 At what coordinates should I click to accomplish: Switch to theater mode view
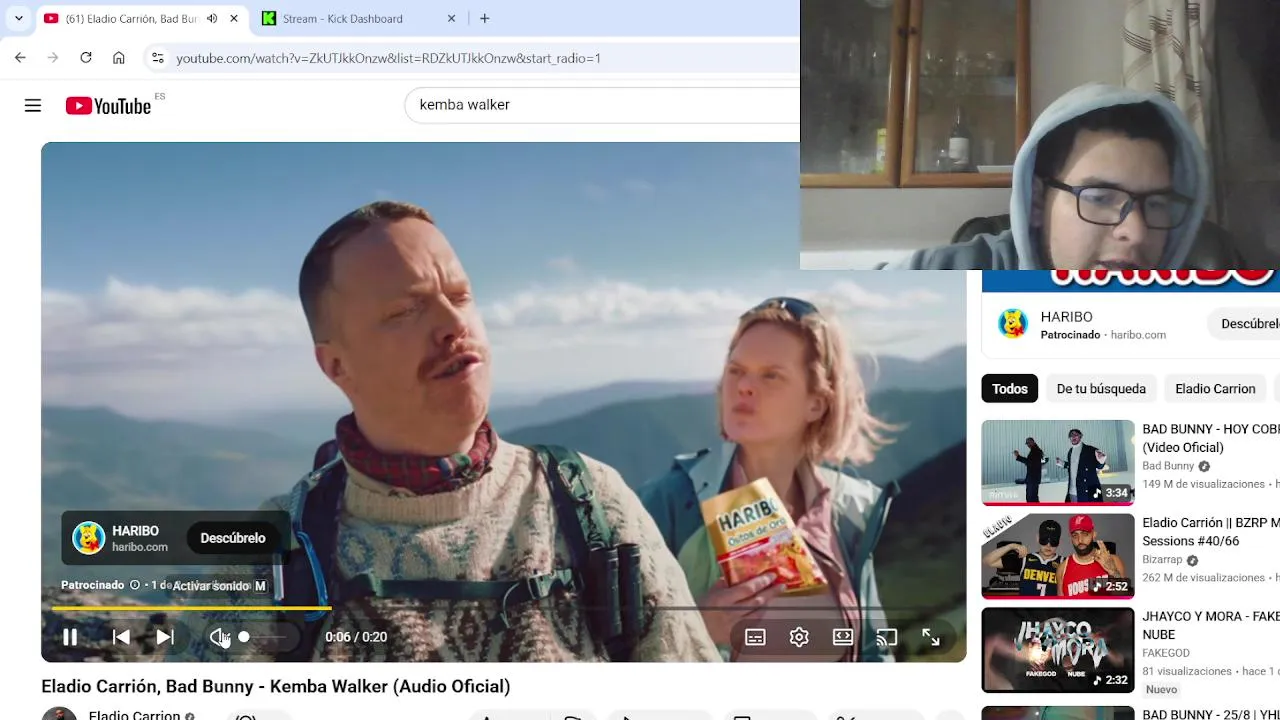coord(843,637)
